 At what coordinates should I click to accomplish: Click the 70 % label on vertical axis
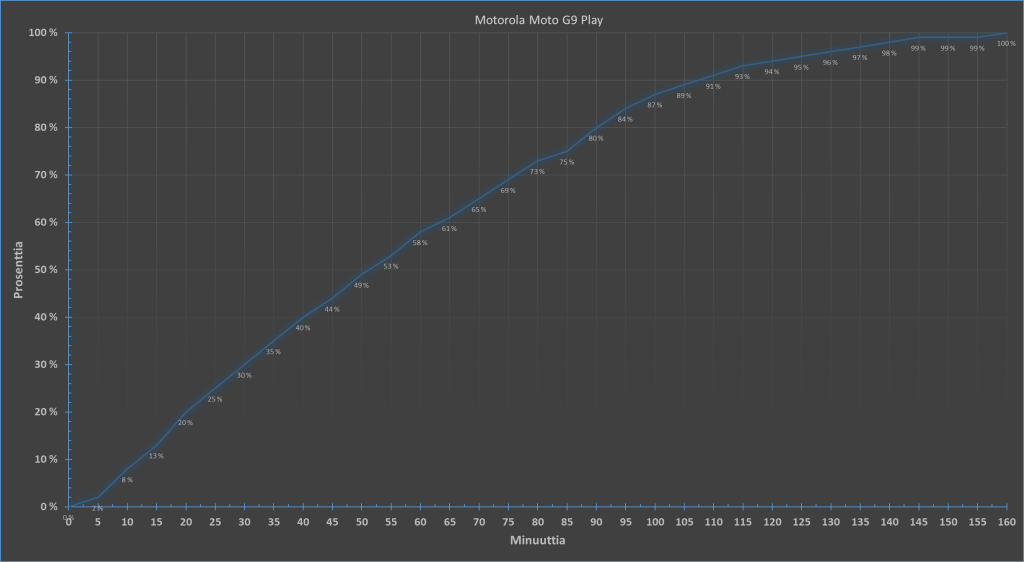44,175
